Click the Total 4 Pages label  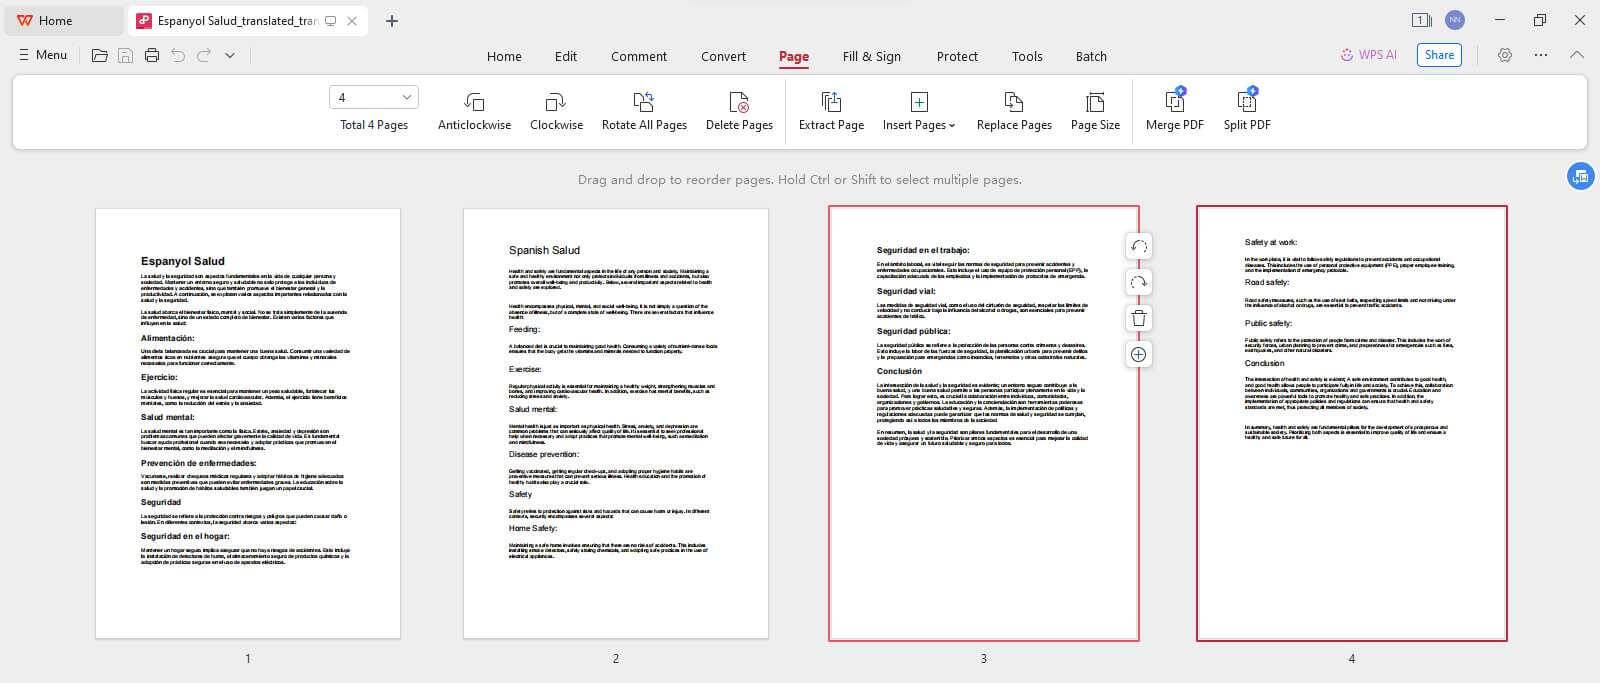point(374,125)
